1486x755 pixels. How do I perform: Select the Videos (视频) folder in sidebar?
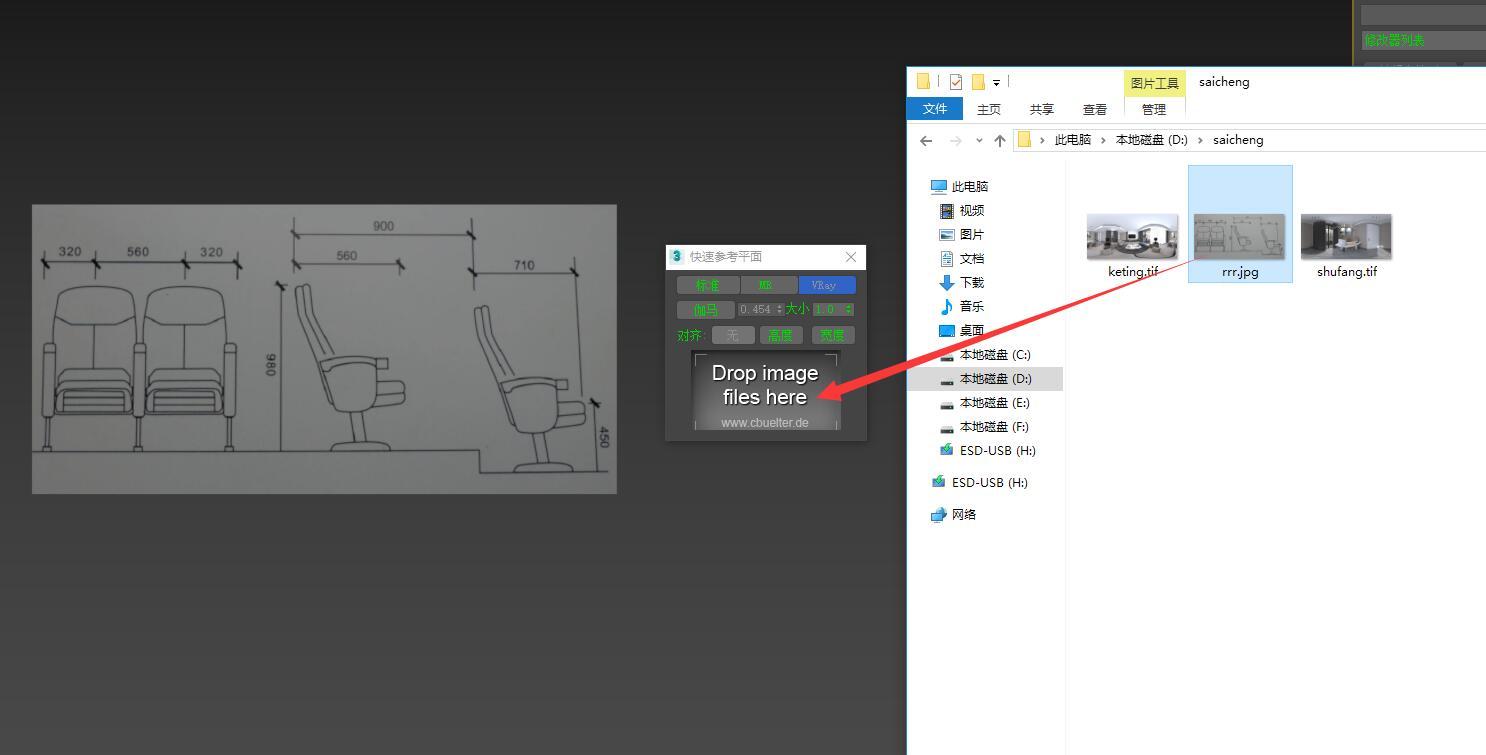(x=971, y=211)
